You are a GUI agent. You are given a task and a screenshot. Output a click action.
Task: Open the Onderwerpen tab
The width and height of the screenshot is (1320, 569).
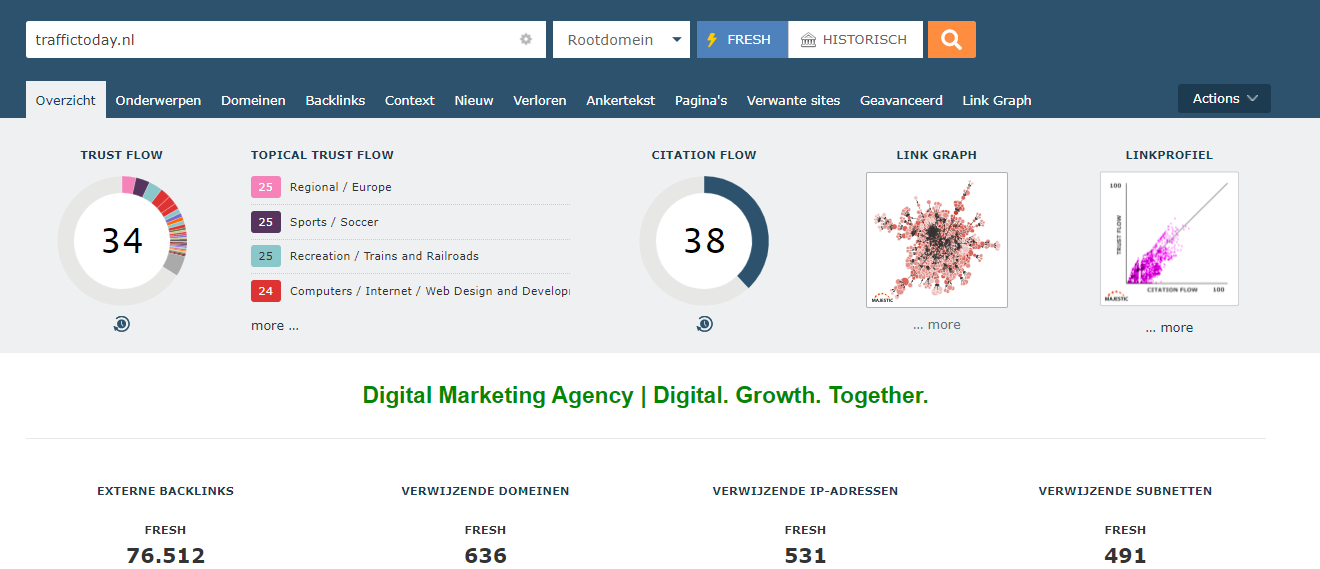pyautogui.click(x=158, y=100)
